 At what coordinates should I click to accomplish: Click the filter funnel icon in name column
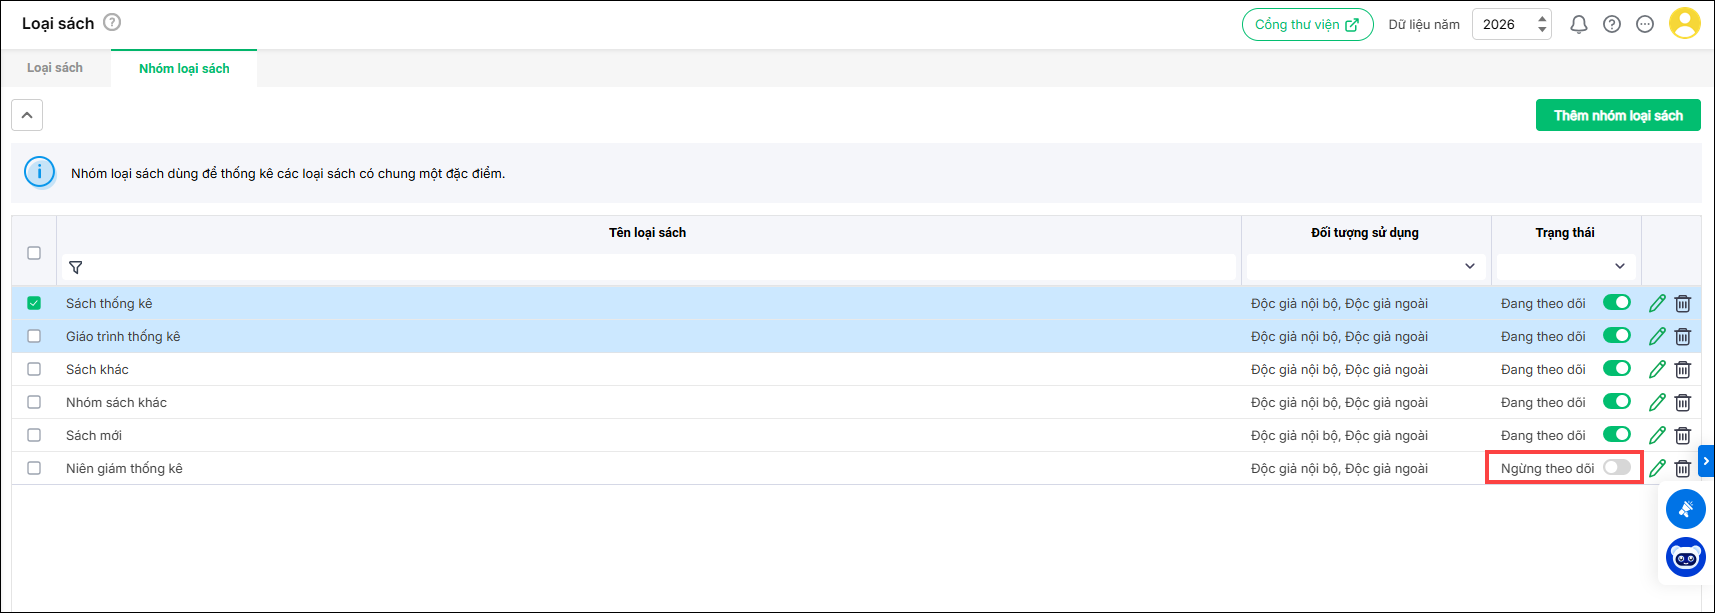coord(76,267)
